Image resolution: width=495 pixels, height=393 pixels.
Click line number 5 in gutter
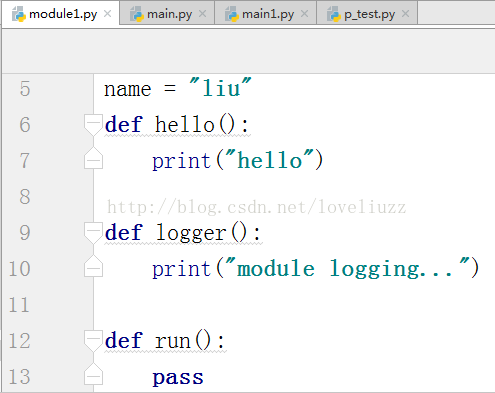(x=25, y=89)
